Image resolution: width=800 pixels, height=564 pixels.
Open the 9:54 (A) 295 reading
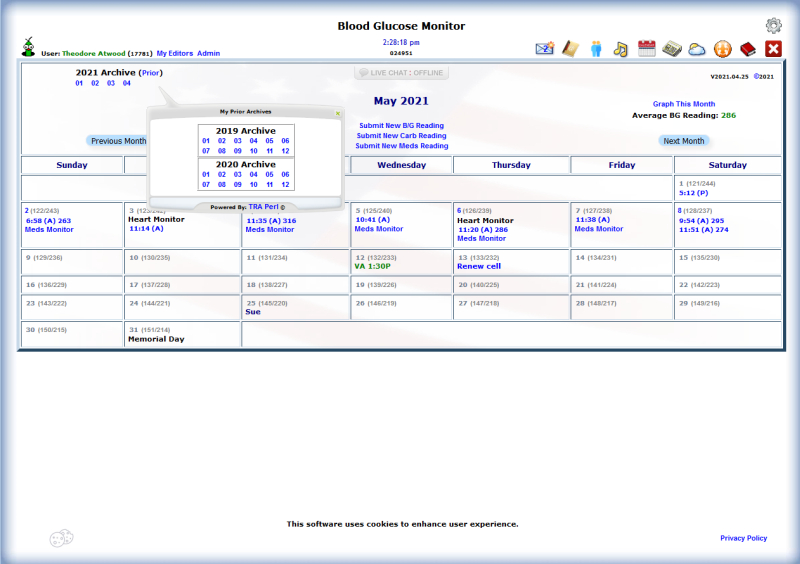[x=701, y=221]
